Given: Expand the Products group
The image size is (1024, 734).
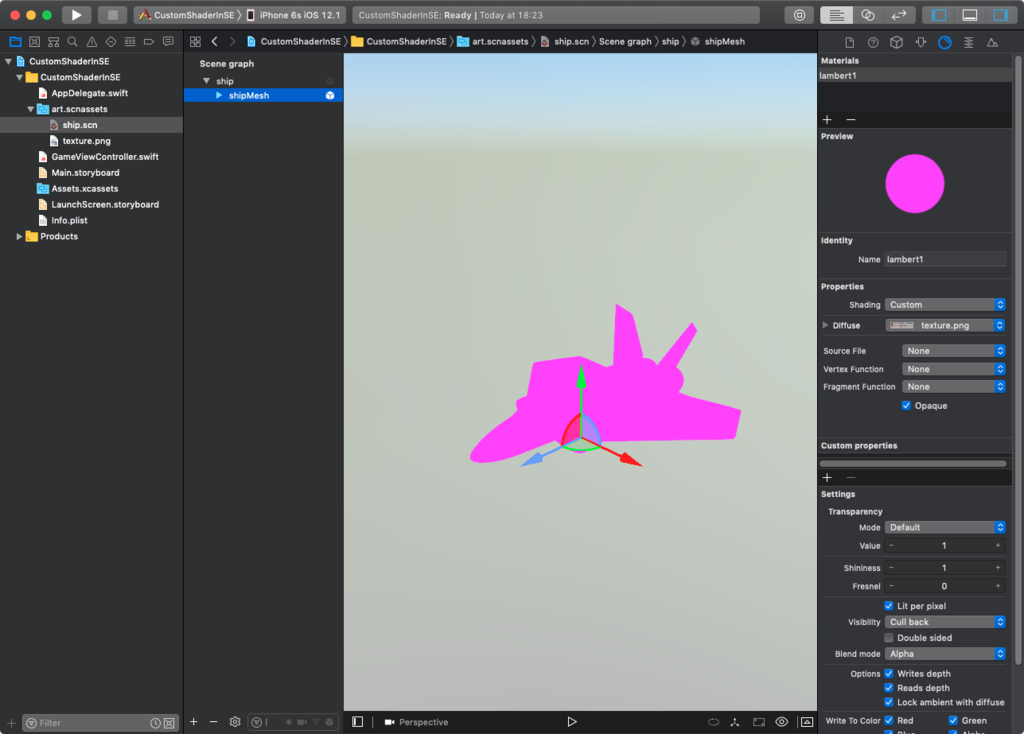Looking at the screenshot, I should point(19,236).
